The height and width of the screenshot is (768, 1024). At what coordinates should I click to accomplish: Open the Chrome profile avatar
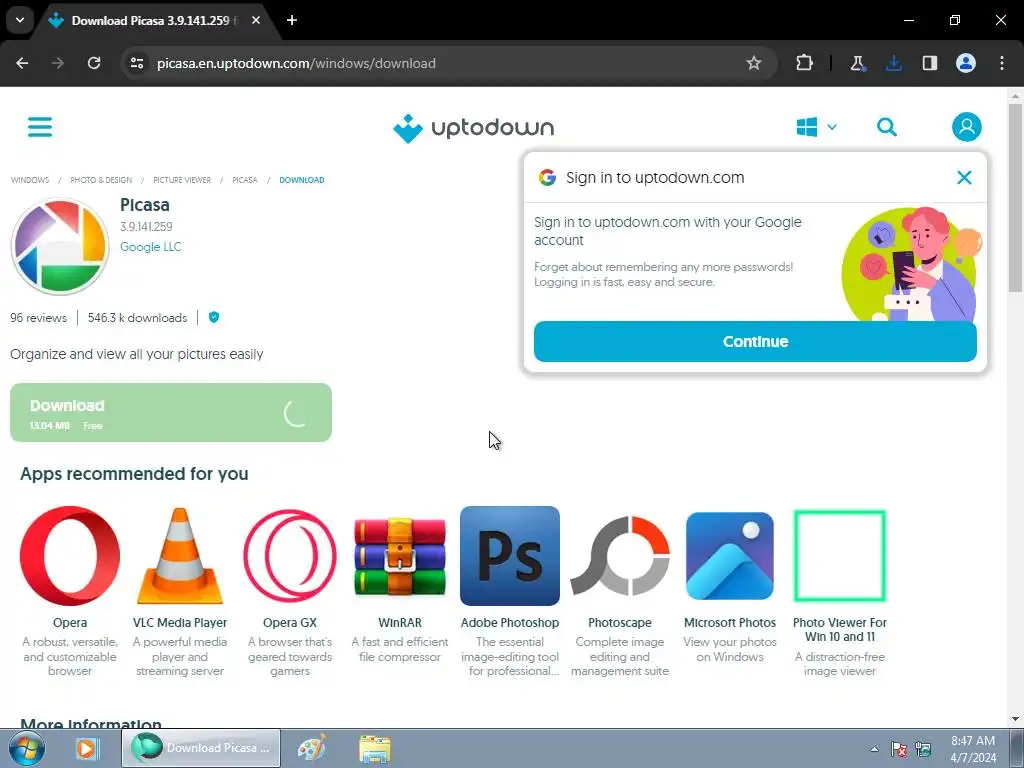(x=966, y=63)
